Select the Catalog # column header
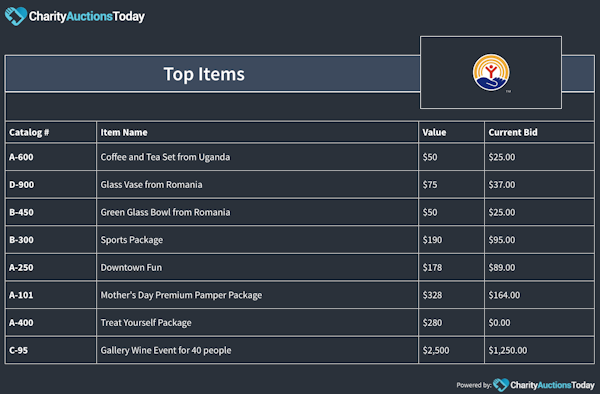This screenshot has height=394, width=600. 29,132
